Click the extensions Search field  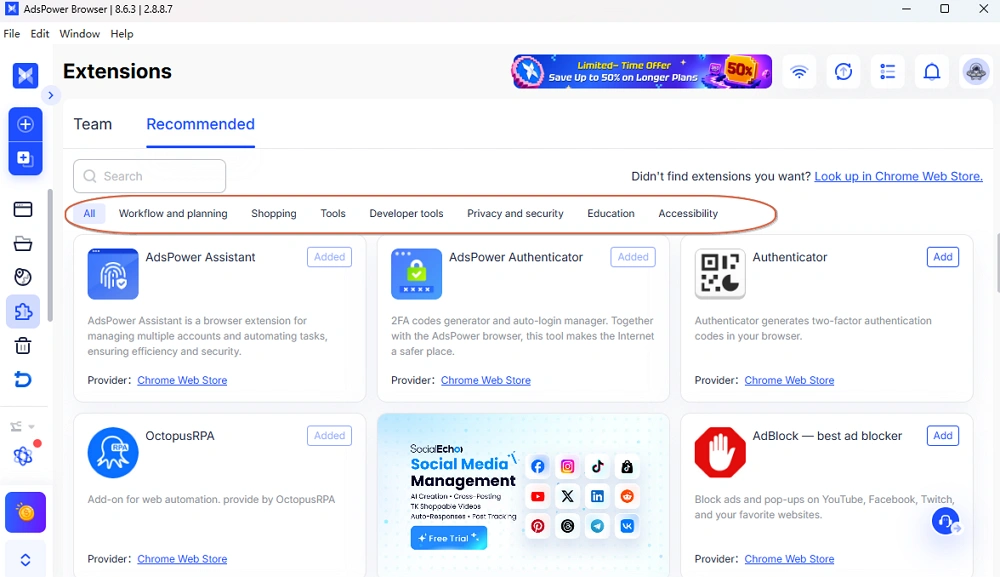[x=149, y=176]
